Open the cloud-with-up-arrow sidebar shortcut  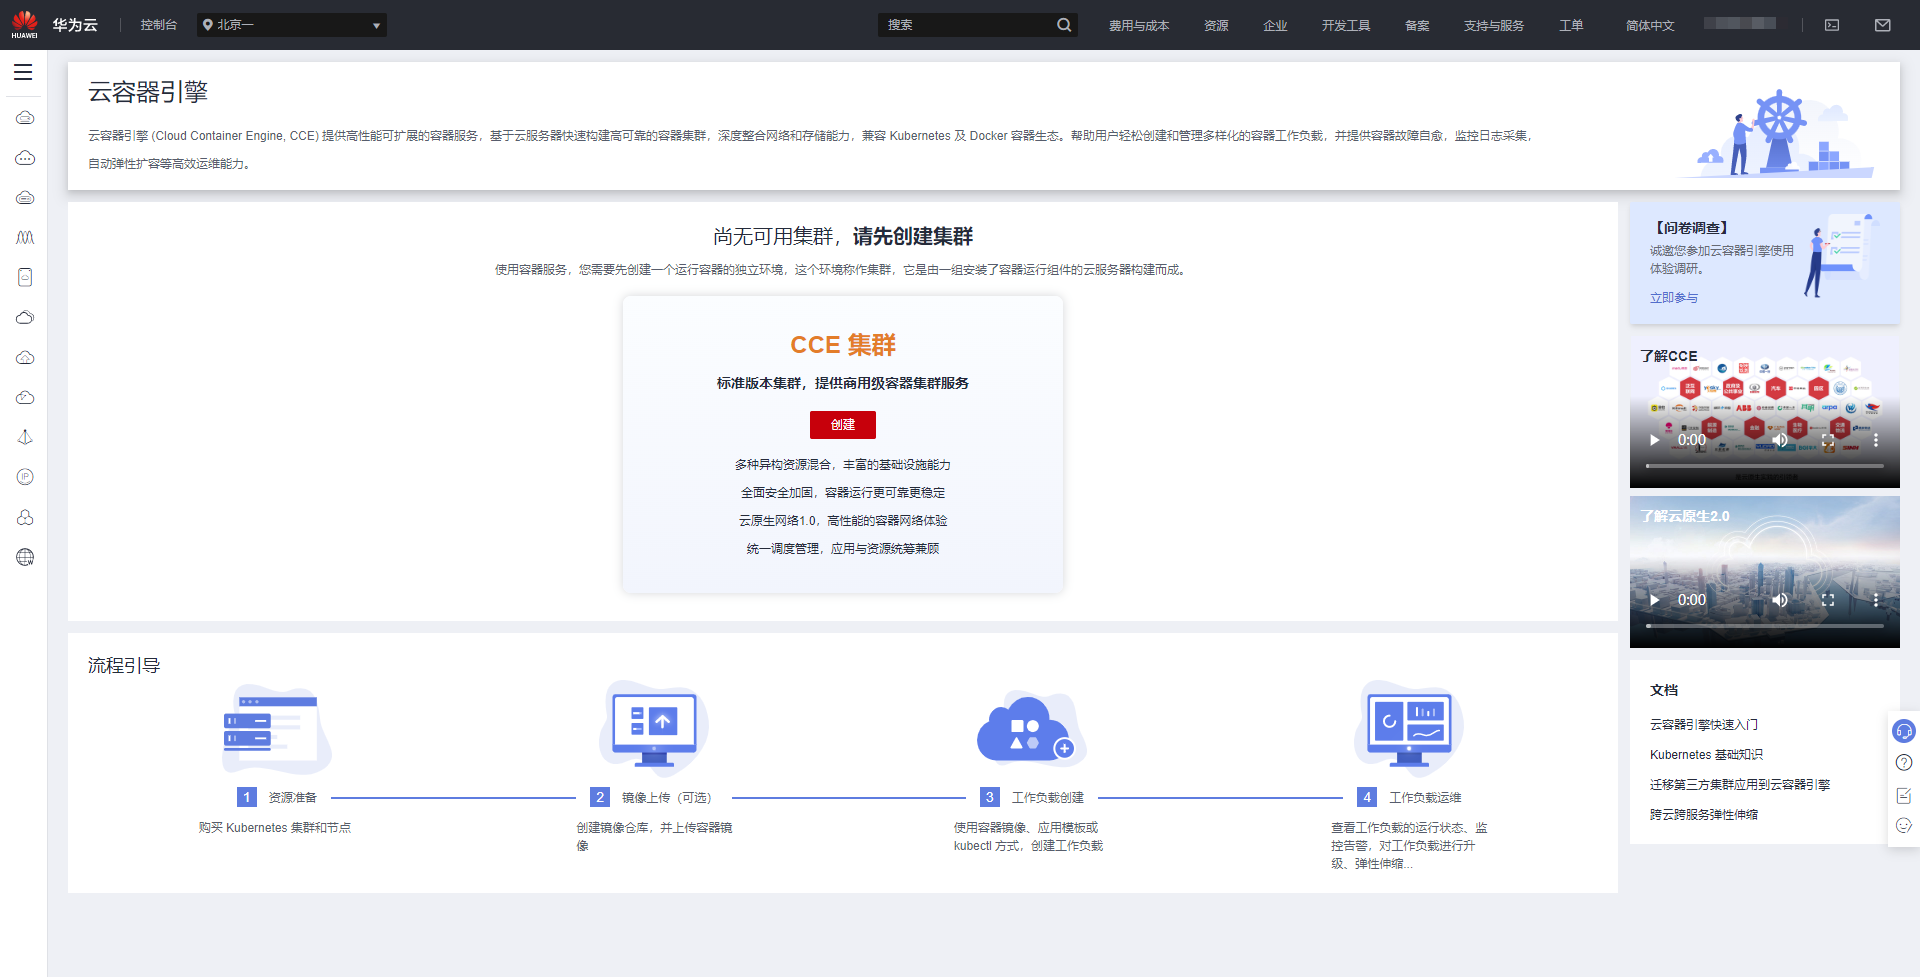tap(25, 357)
